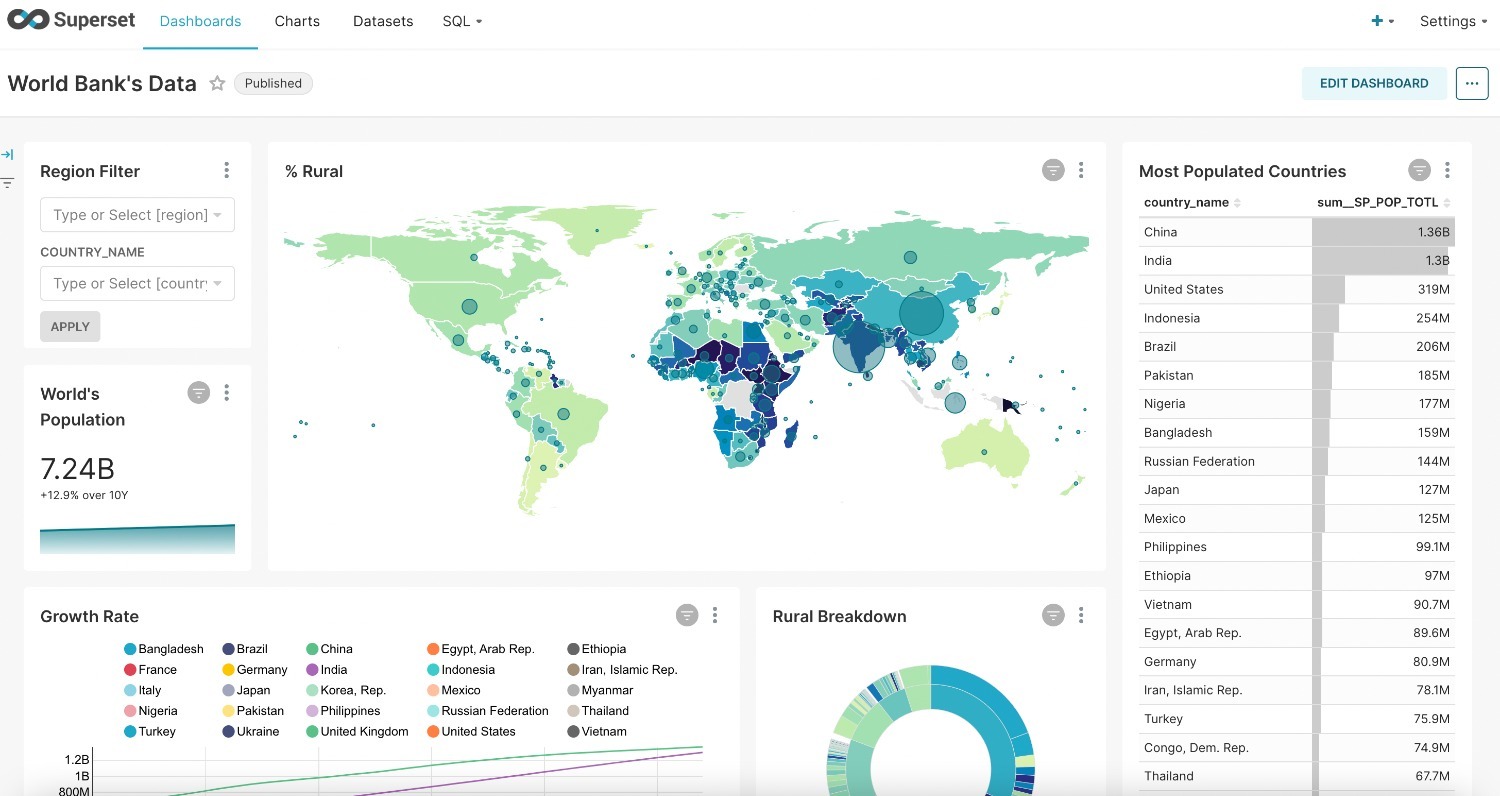1500x796 pixels.
Task: Click the Superset logo
Action: (x=71, y=20)
